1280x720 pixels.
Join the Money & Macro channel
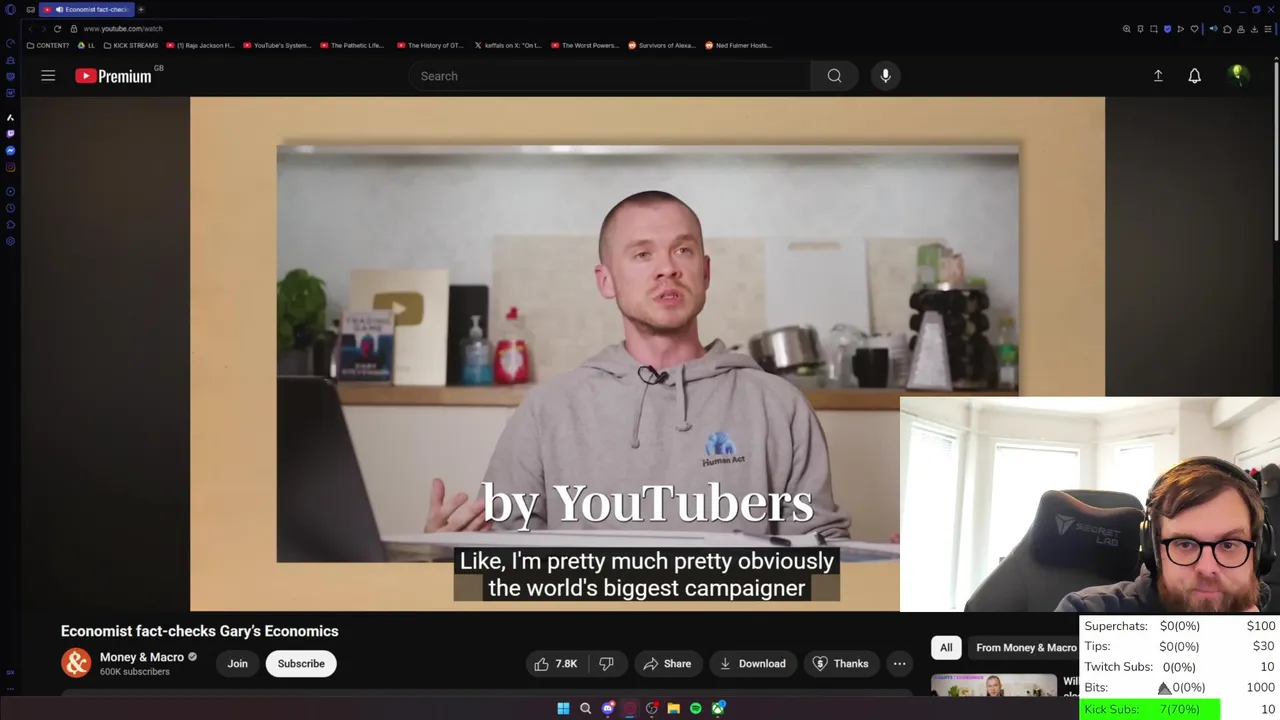click(x=237, y=664)
